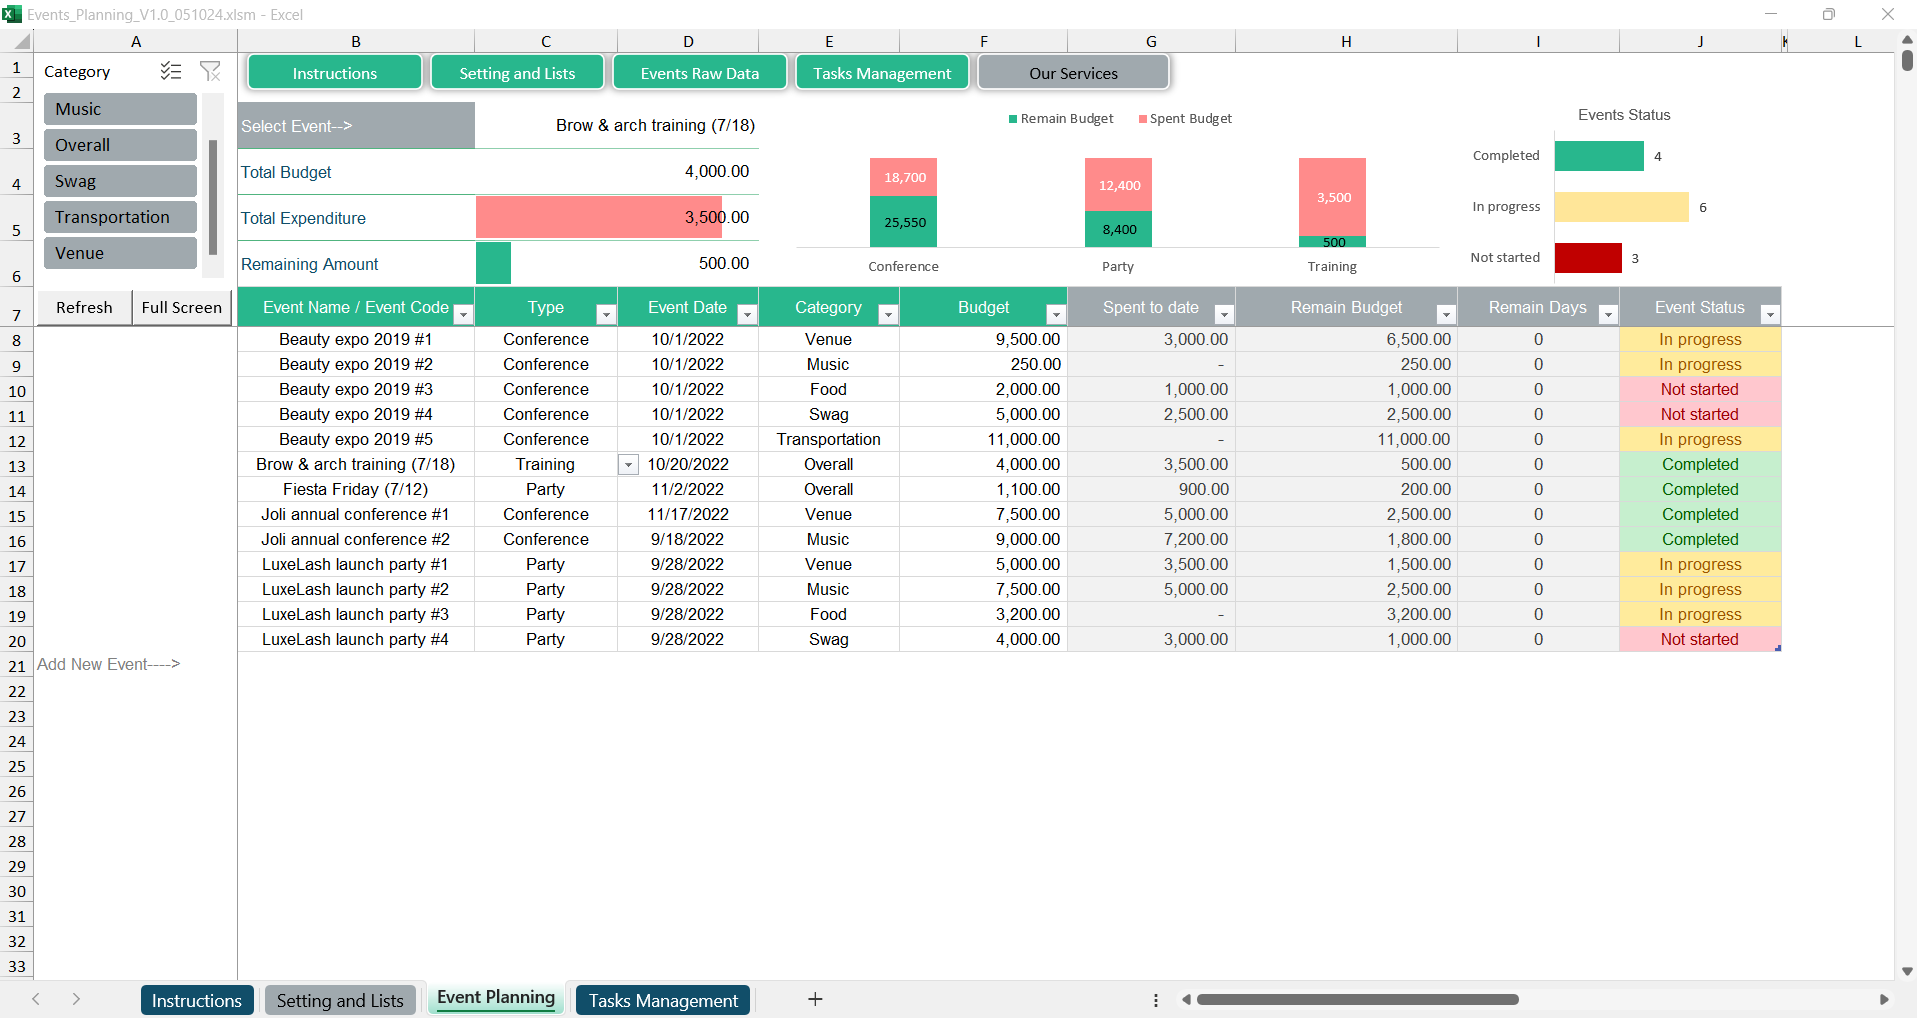
Task: Toggle the Music category slicer item
Action: pyautogui.click(x=120, y=109)
